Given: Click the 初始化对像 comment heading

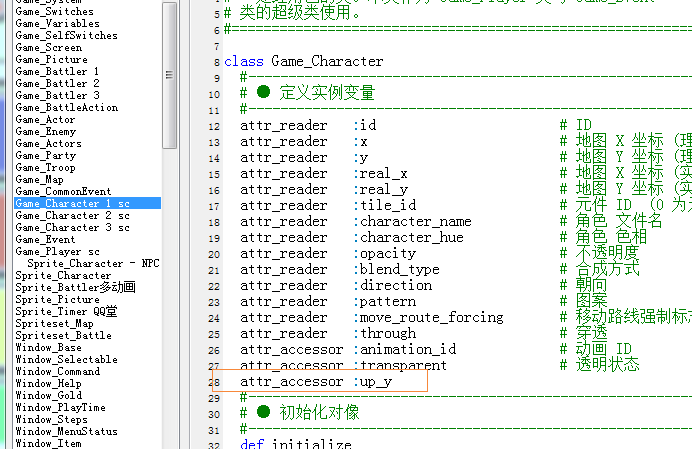Looking at the screenshot, I should pos(319,412).
